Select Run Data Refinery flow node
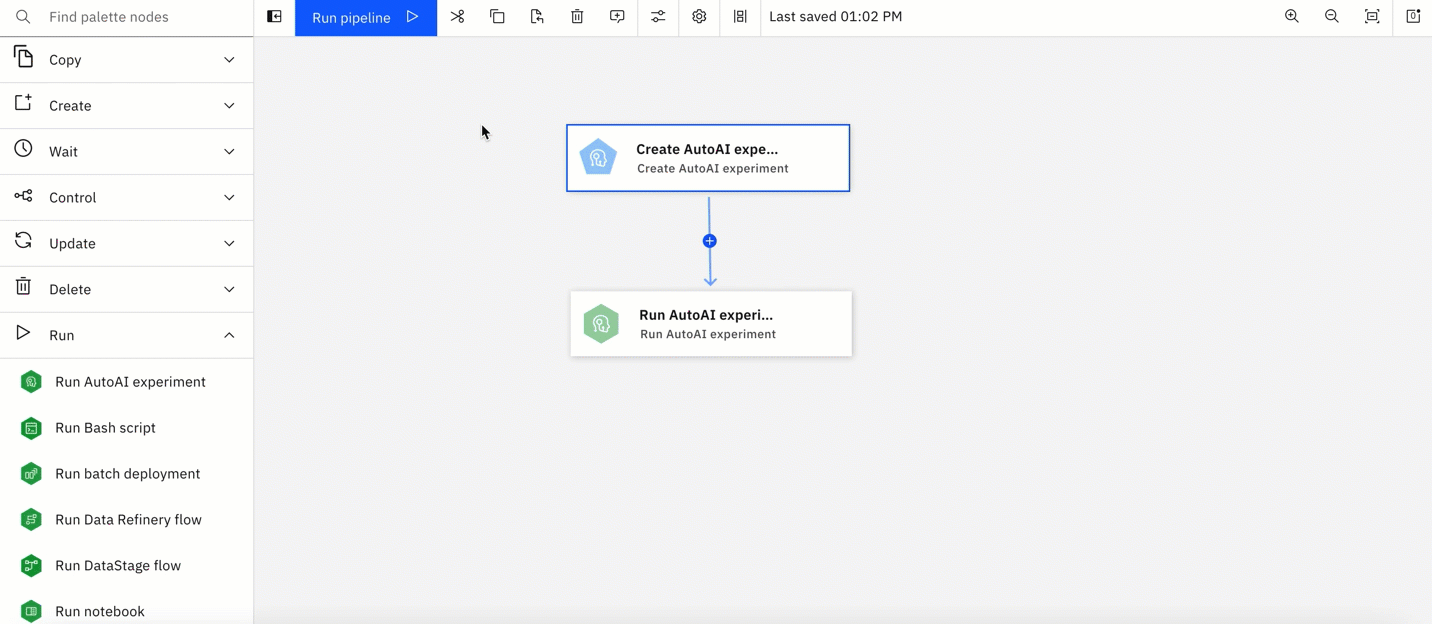This screenshot has width=1432, height=624. (126, 520)
